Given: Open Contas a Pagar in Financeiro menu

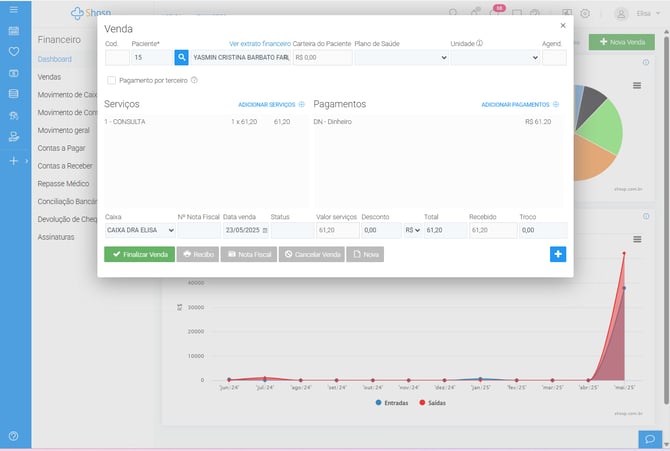Looking at the screenshot, I should [x=62, y=148].
